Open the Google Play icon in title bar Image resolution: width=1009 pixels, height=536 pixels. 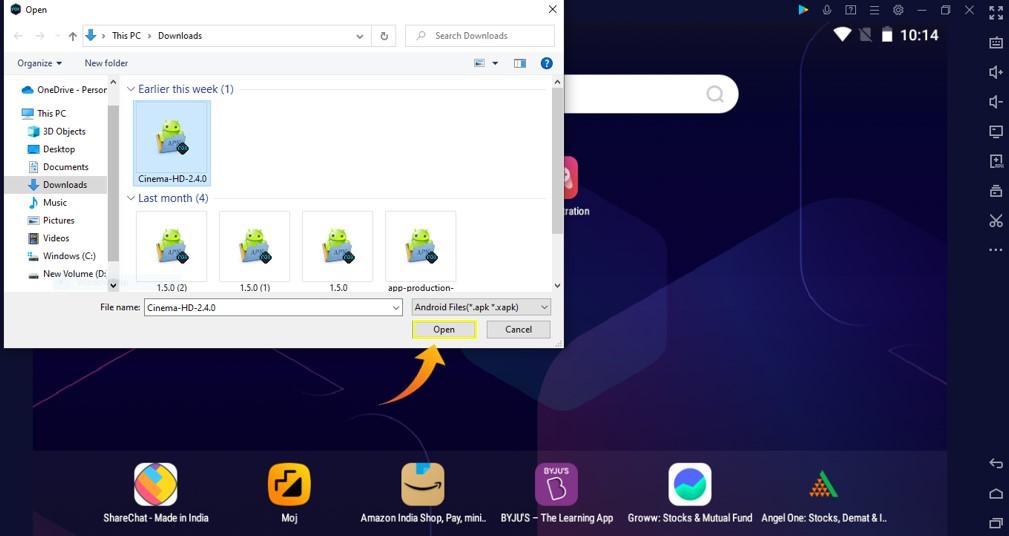point(802,10)
